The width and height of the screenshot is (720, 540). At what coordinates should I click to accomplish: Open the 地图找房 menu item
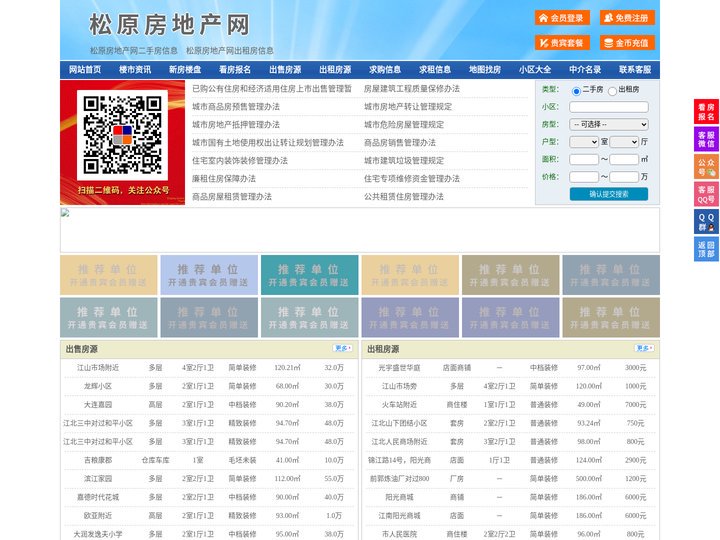click(x=485, y=70)
